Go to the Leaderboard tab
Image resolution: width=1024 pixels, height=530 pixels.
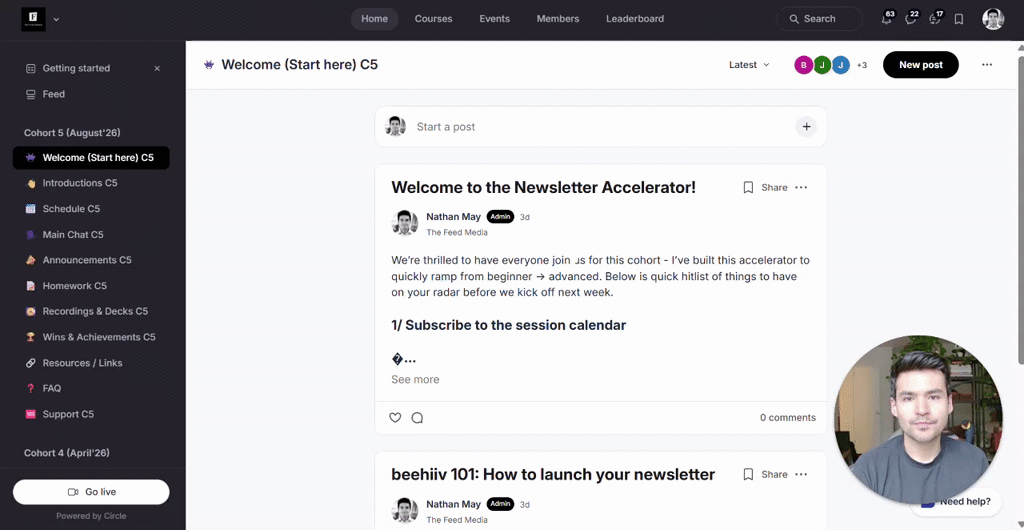pos(635,19)
